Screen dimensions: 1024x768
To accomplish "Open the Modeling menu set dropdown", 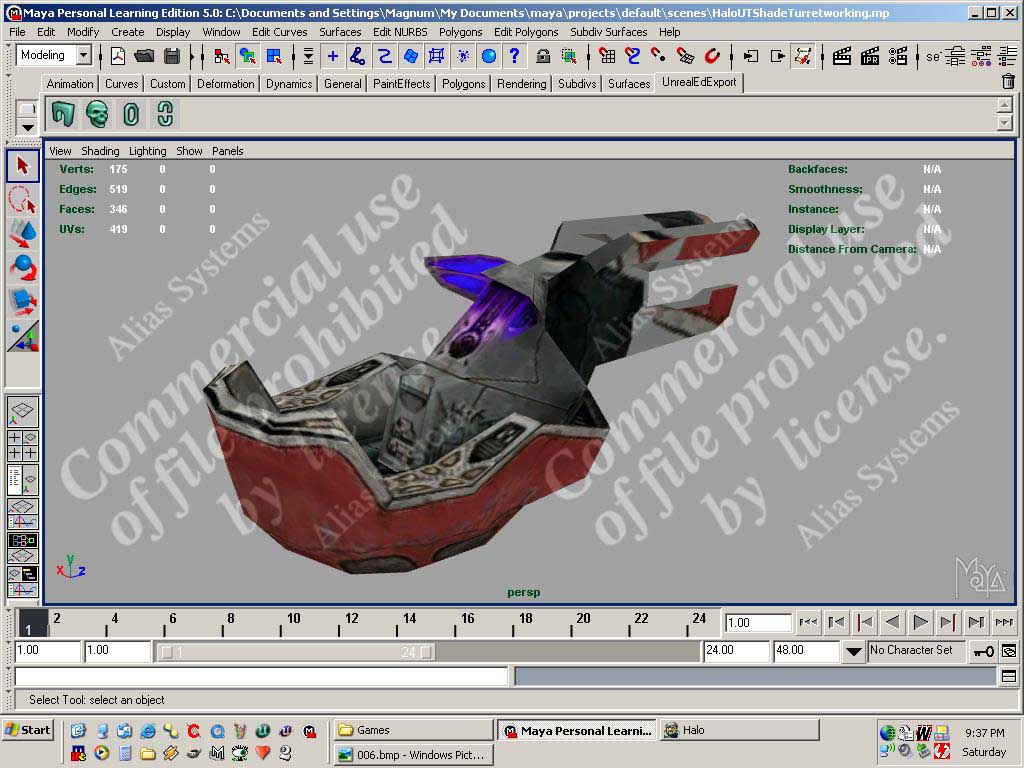I will coord(84,56).
